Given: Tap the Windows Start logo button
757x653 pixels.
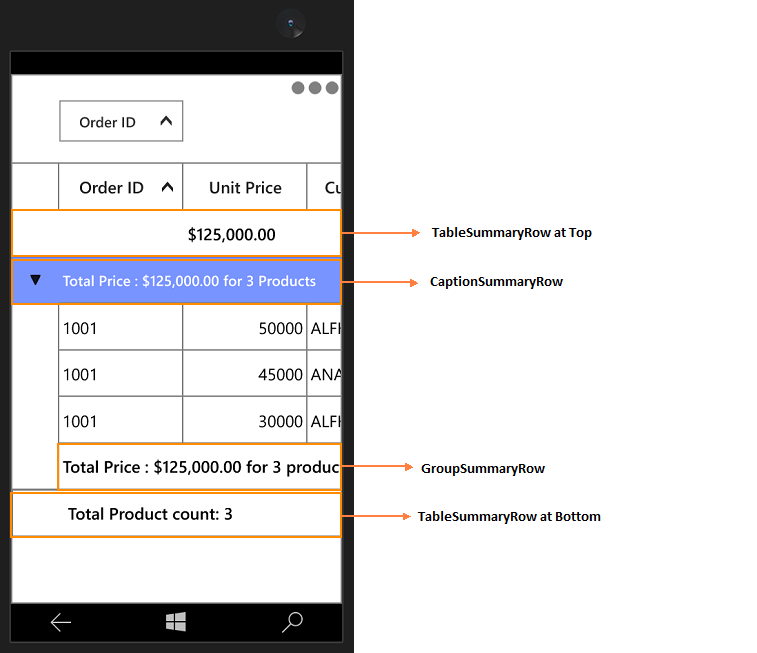Looking at the screenshot, I should (x=176, y=622).
